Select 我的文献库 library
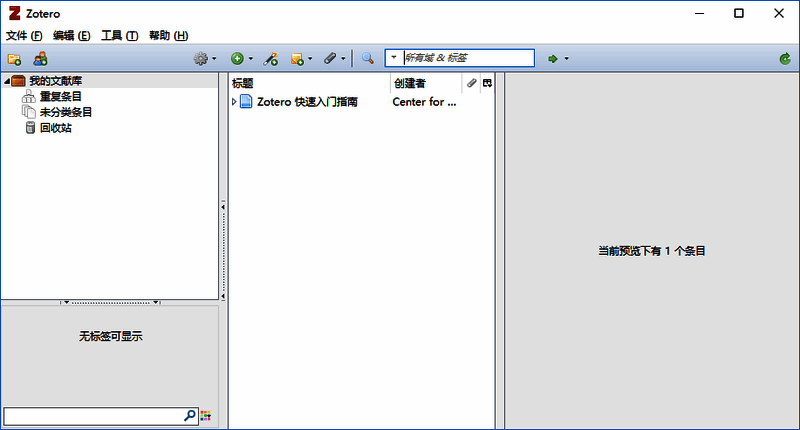800x430 pixels. [x=55, y=81]
